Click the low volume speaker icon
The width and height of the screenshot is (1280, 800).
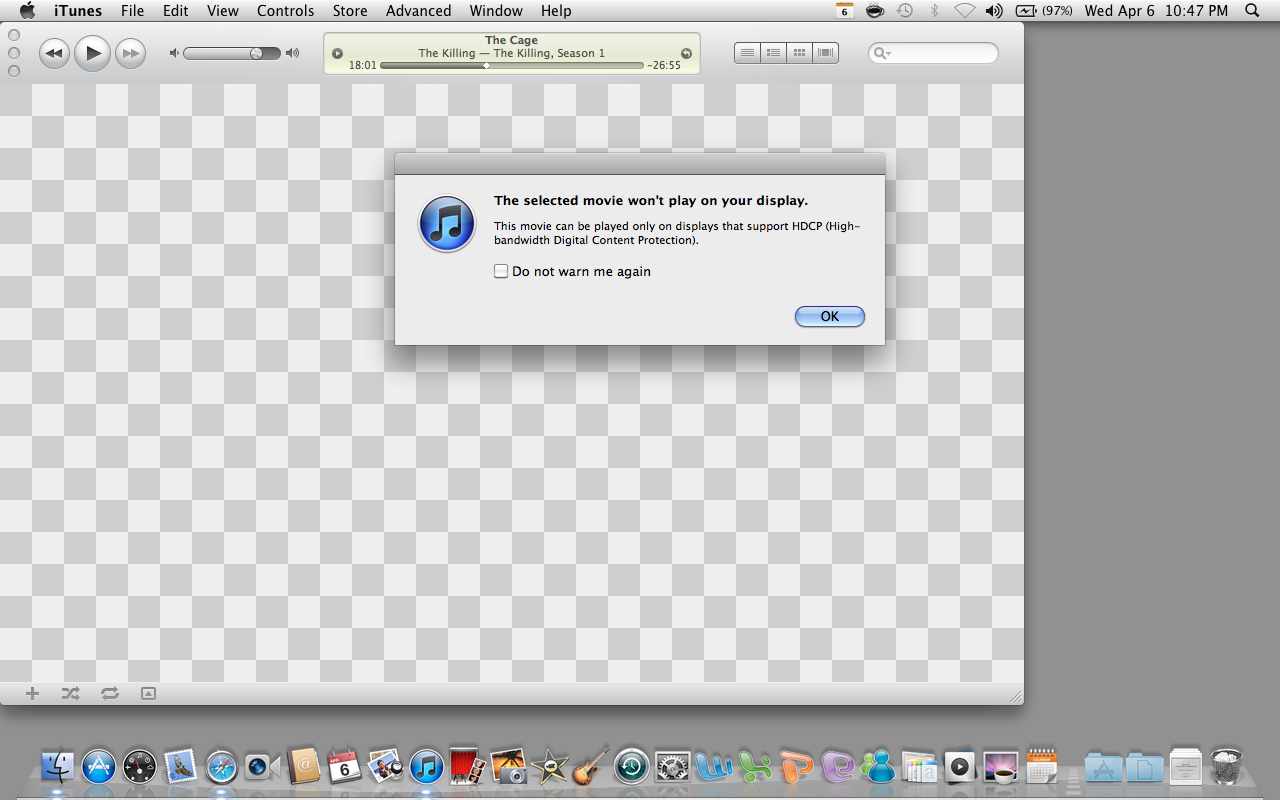174,53
